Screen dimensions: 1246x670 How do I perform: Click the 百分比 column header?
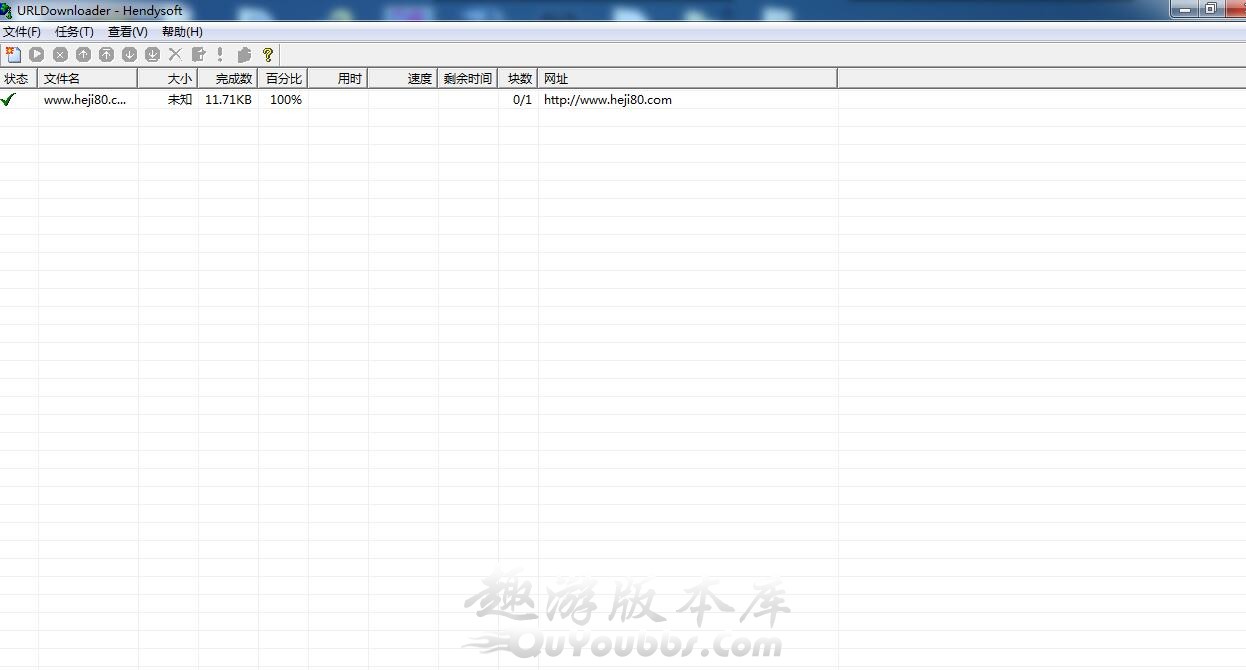pyautogui.click(x=283, y=78)
